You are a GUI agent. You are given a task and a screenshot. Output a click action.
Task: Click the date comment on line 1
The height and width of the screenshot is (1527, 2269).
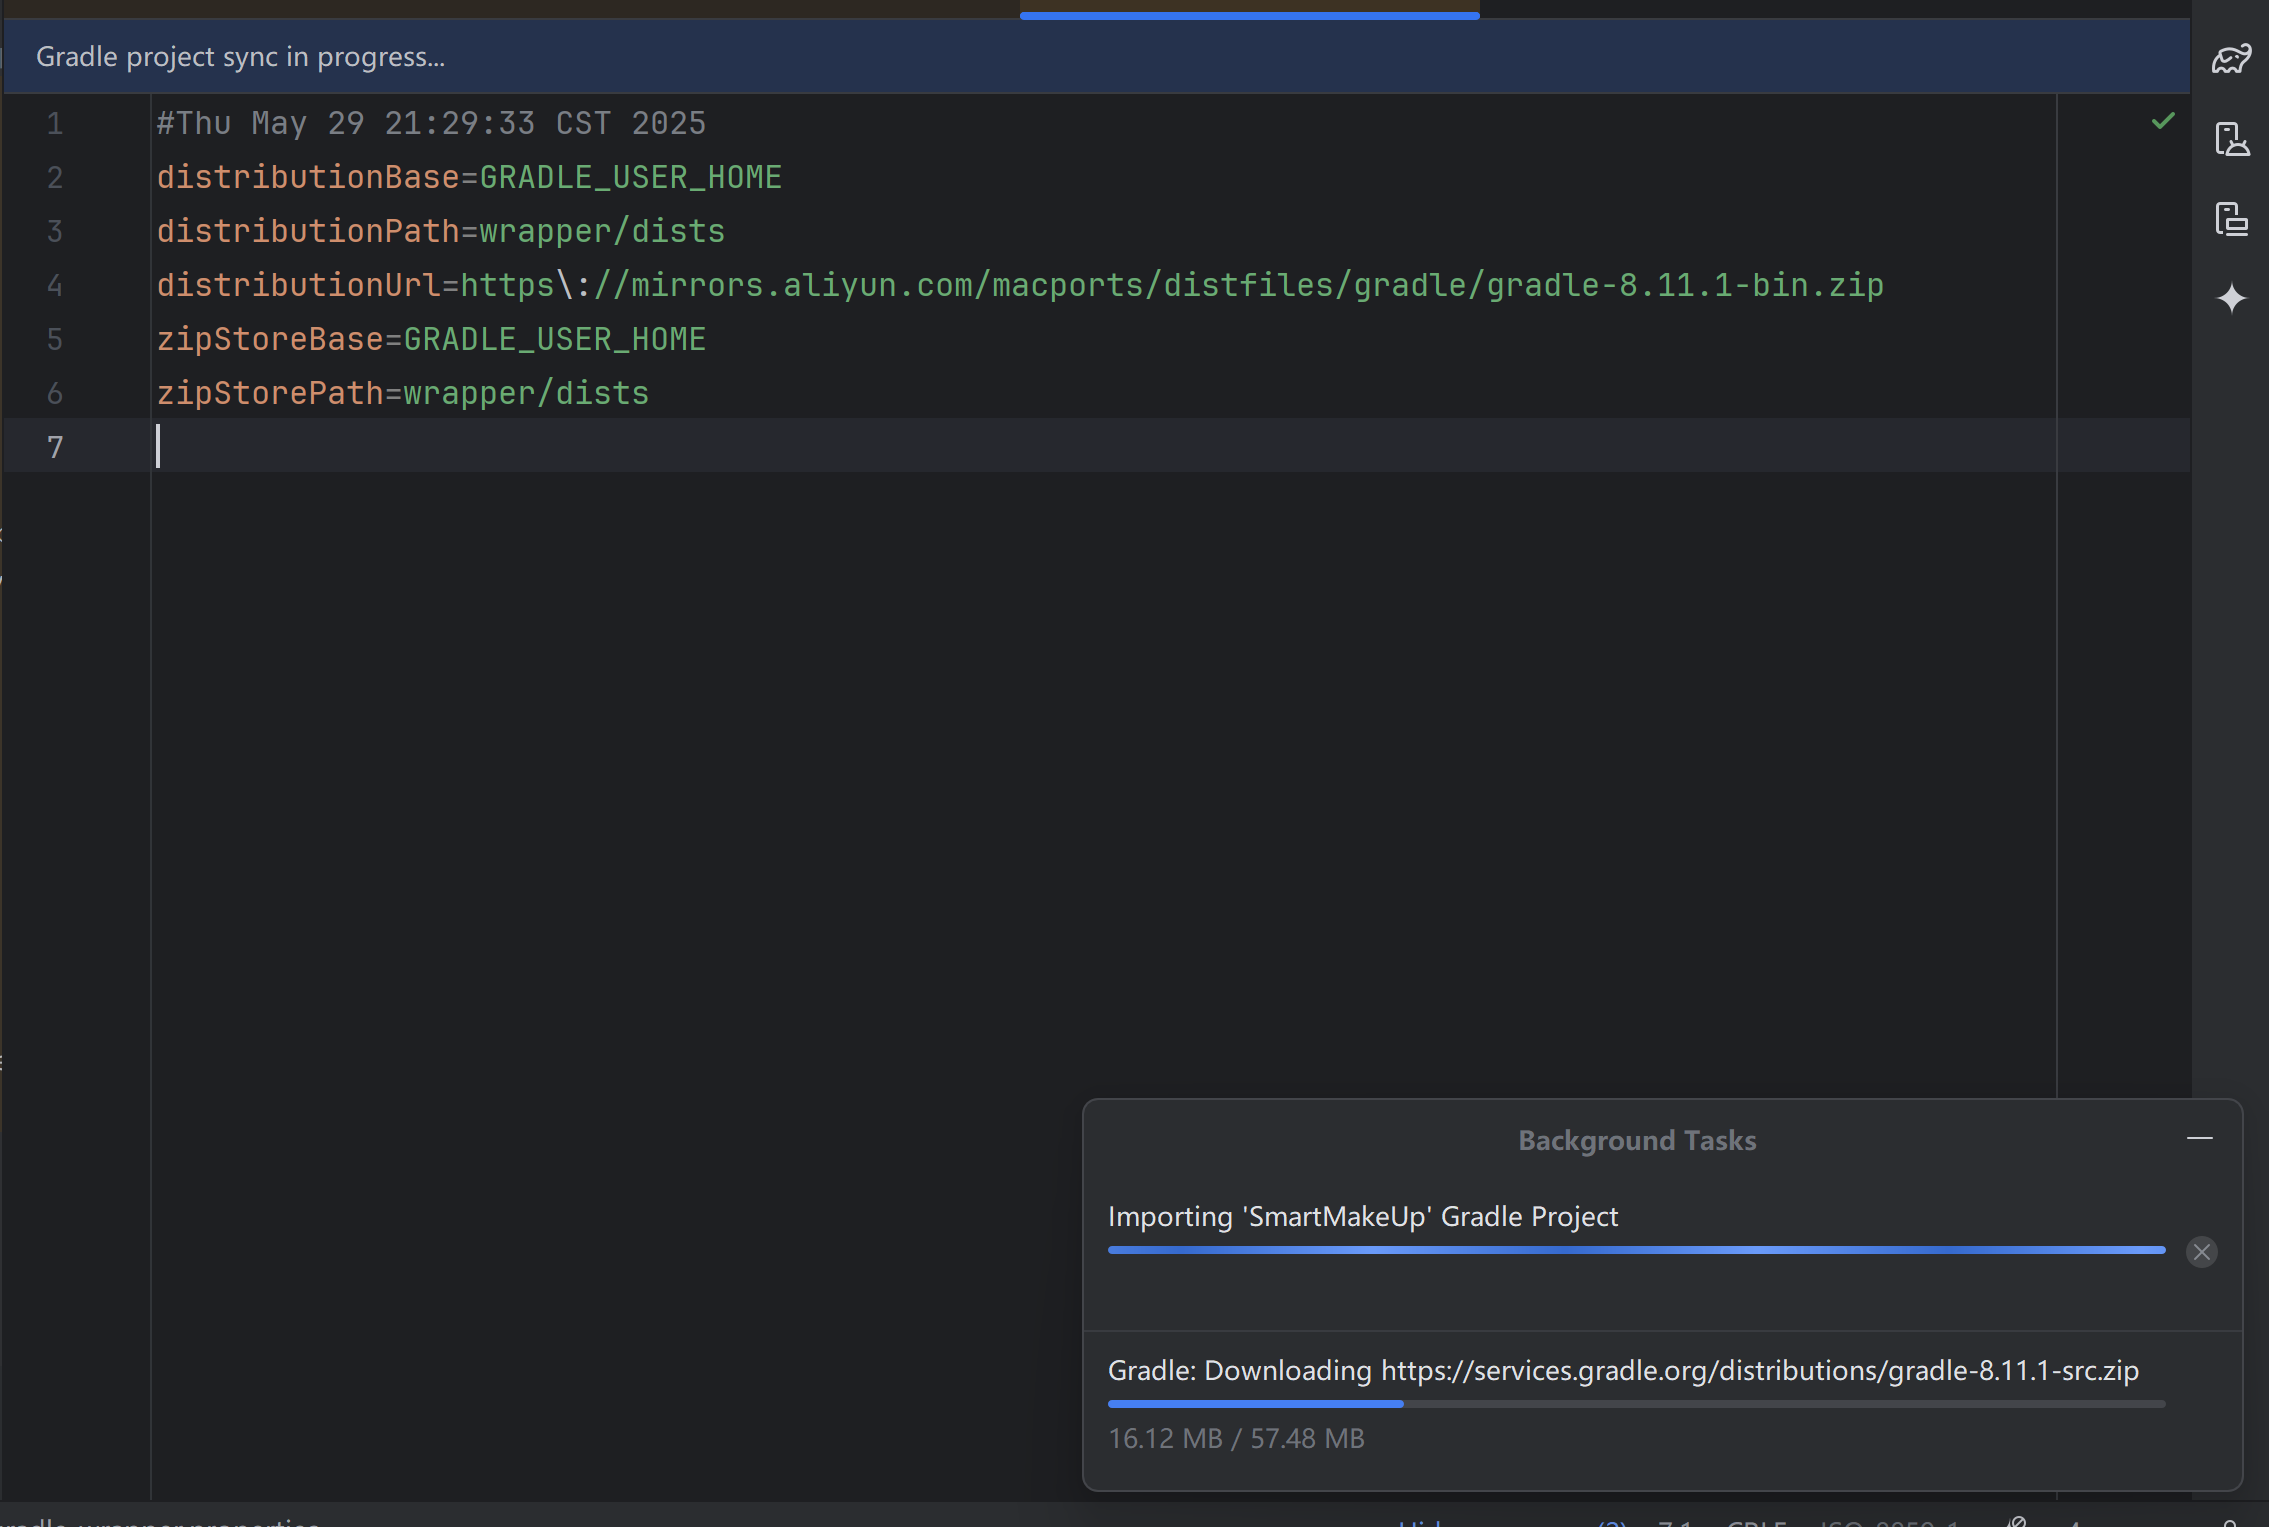(x=431, y=124)
